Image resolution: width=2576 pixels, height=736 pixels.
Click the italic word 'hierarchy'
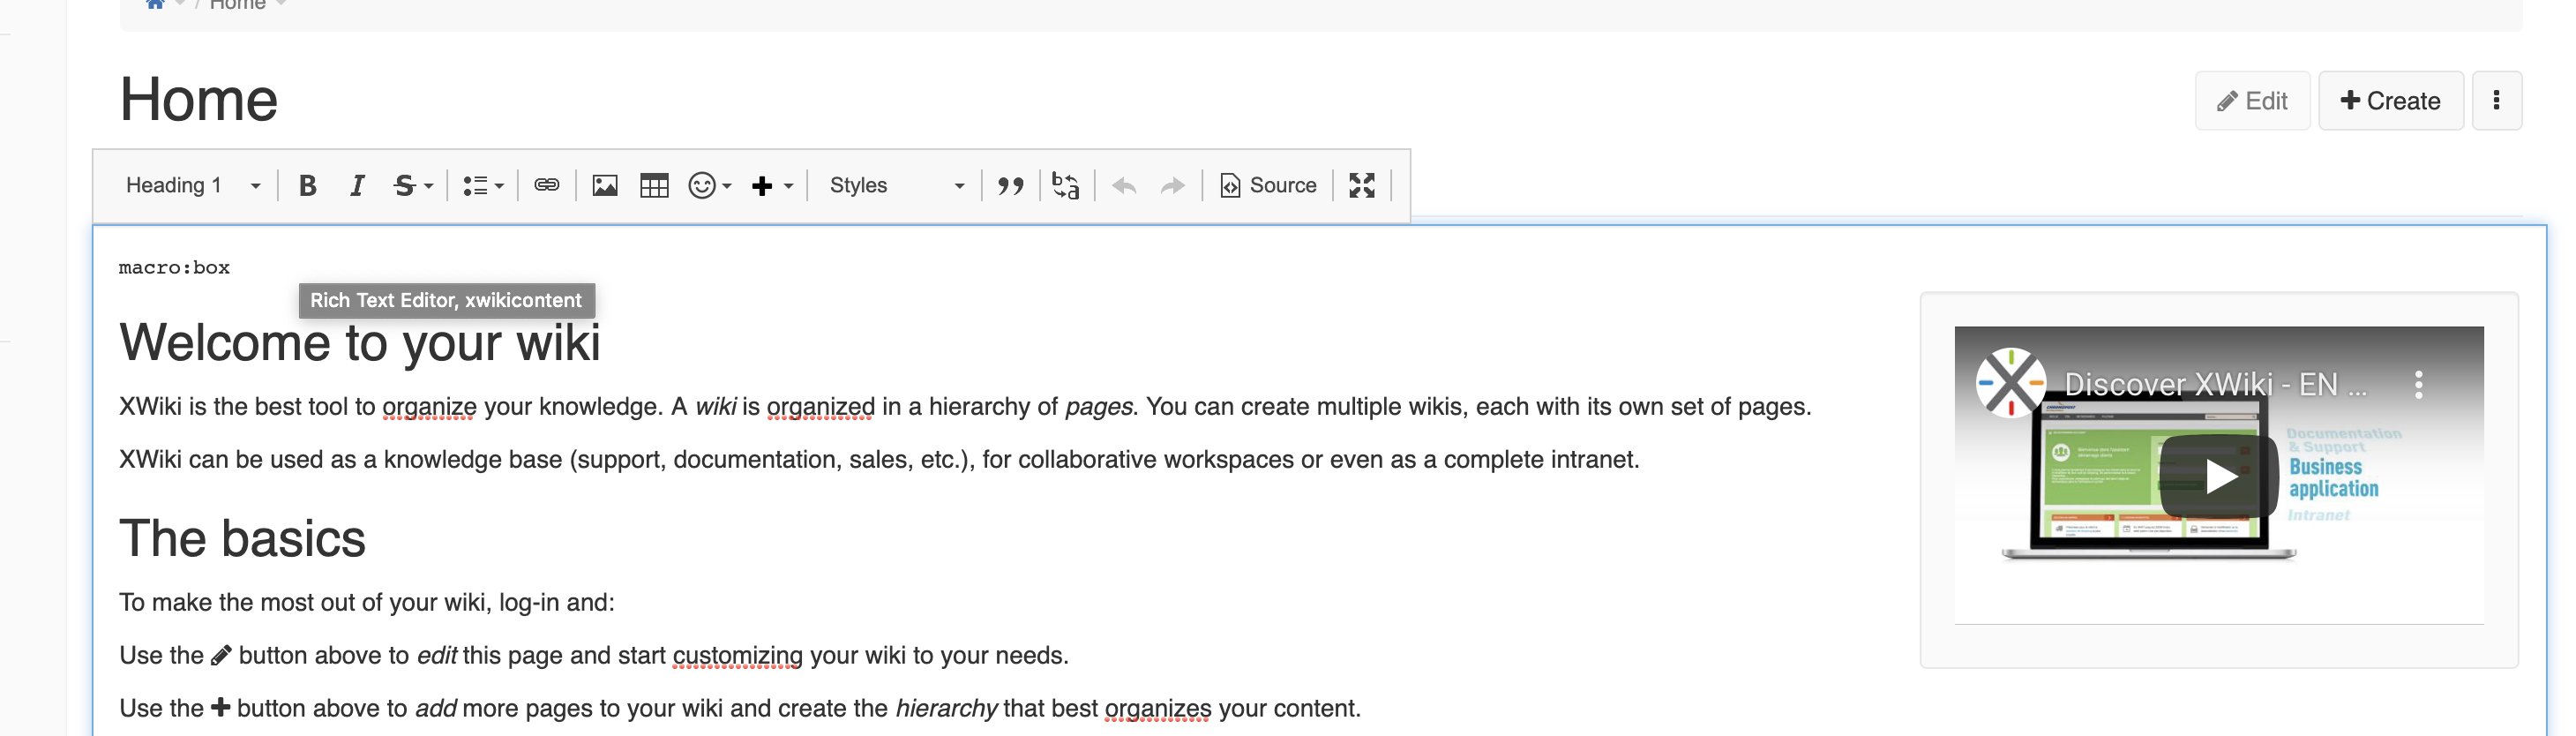point(946,709)
